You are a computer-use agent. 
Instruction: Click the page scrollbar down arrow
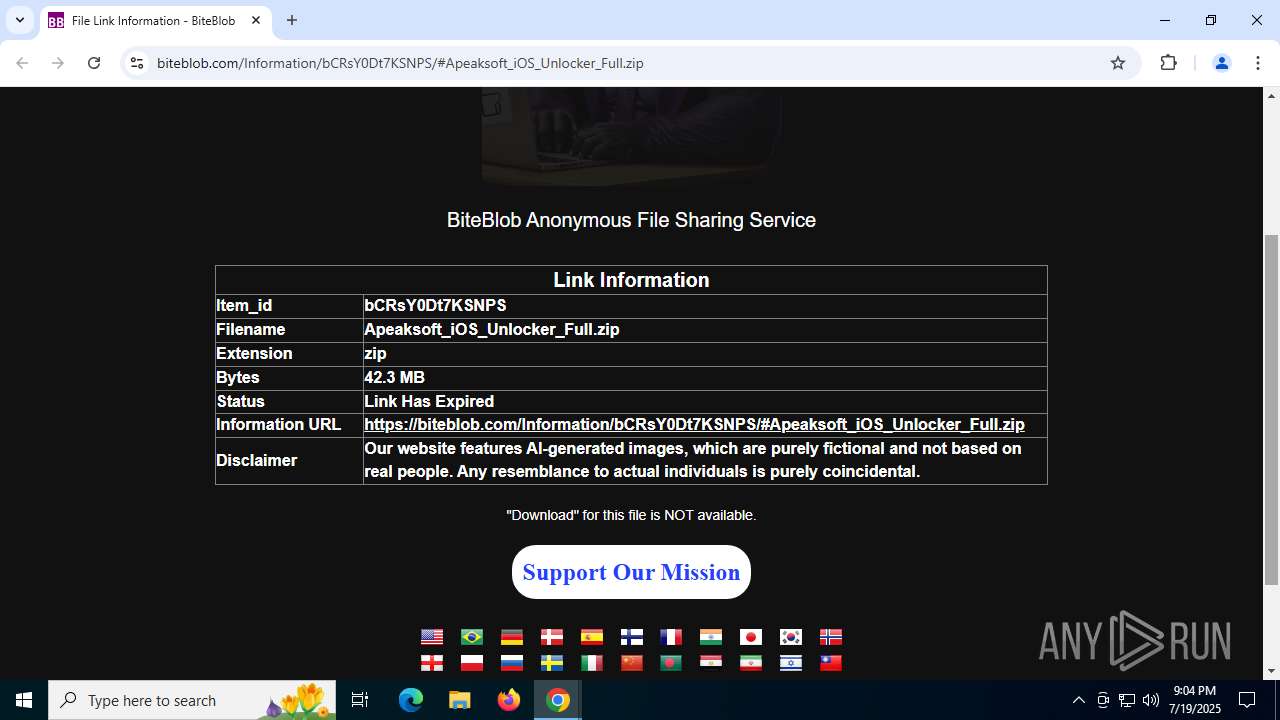click(x=1272, y=671)
